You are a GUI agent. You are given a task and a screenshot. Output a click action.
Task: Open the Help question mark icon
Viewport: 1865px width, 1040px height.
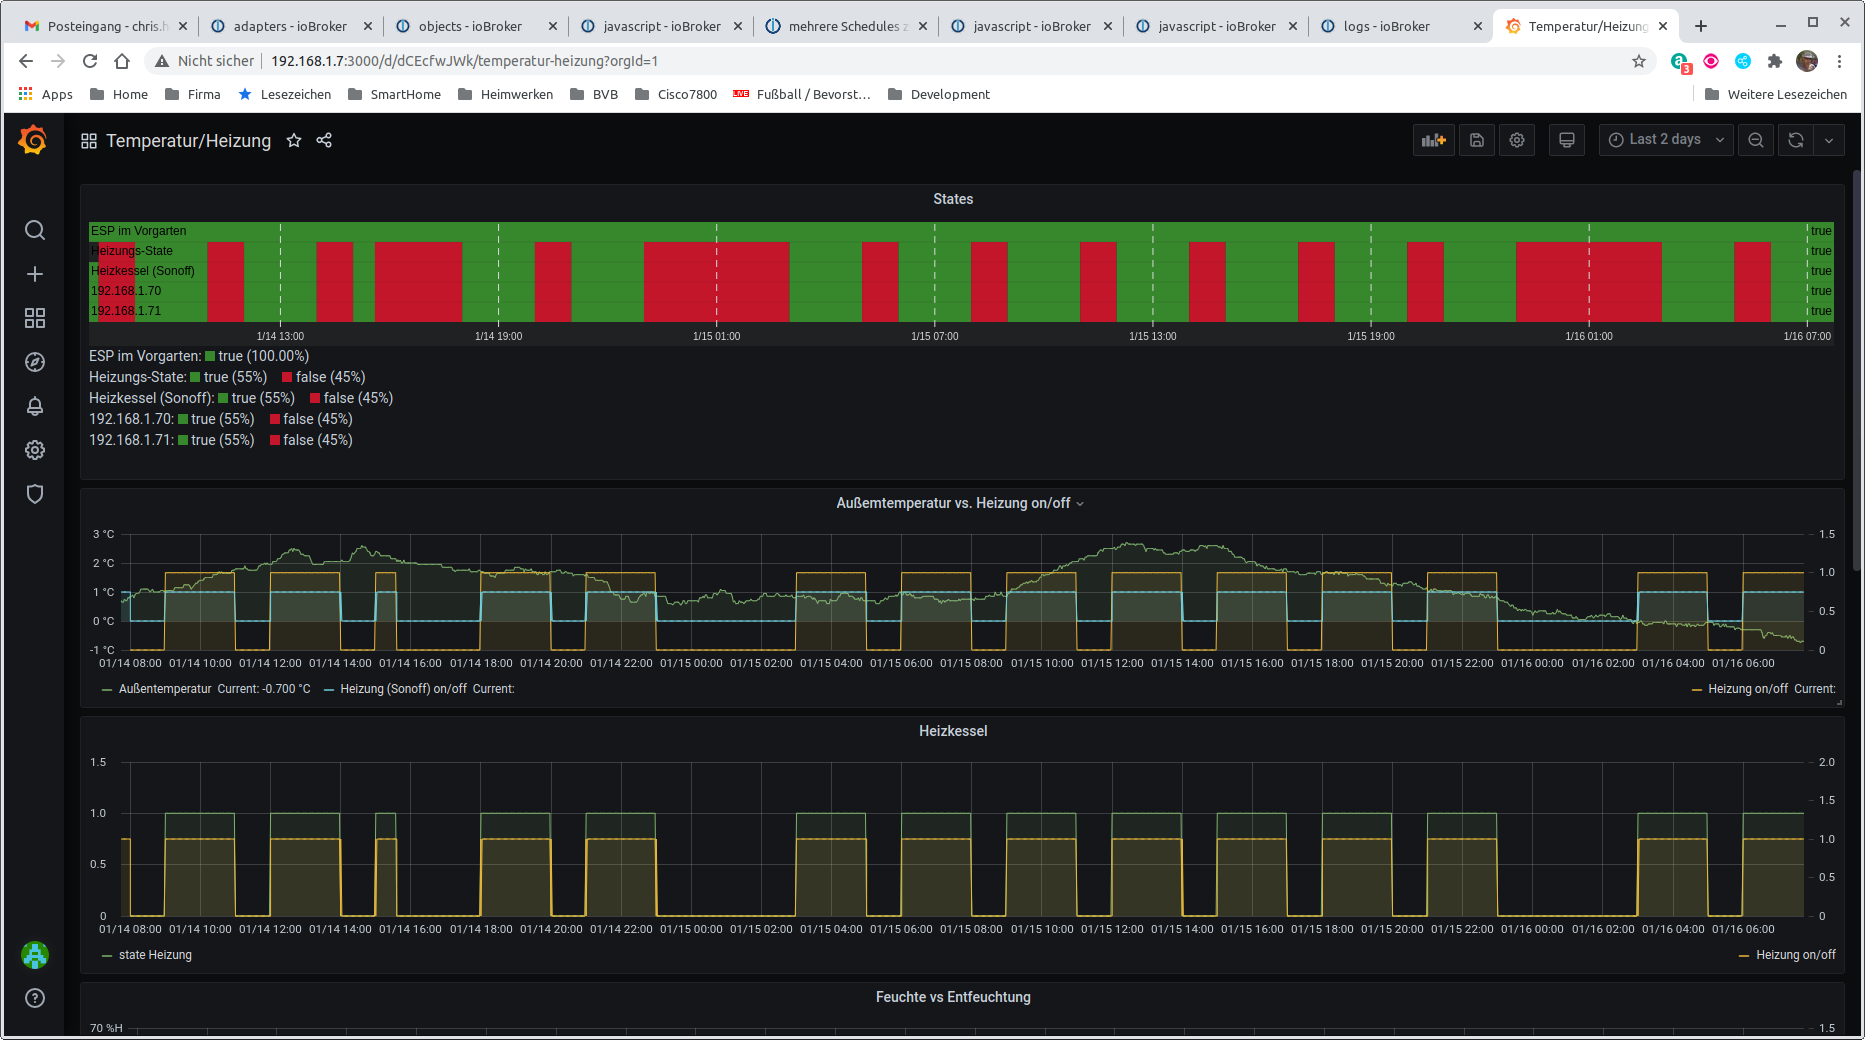click(35, 998)
